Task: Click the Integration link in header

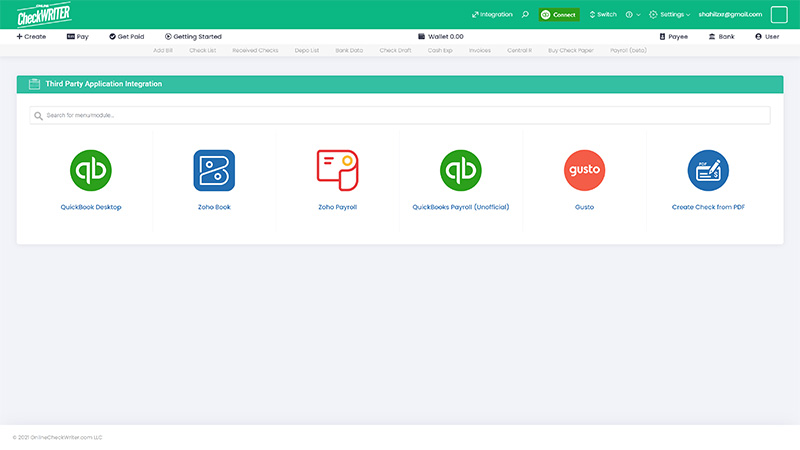Action: point(492,15)
